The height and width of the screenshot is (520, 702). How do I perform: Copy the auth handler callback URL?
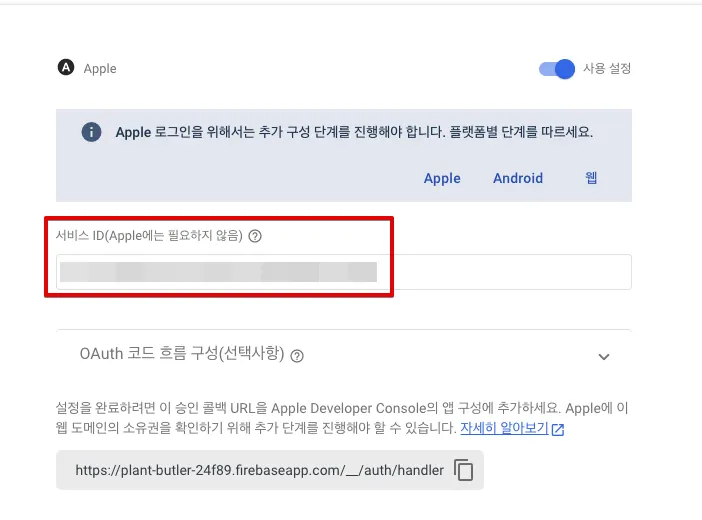pyautogui.click(x=463, y=470)
